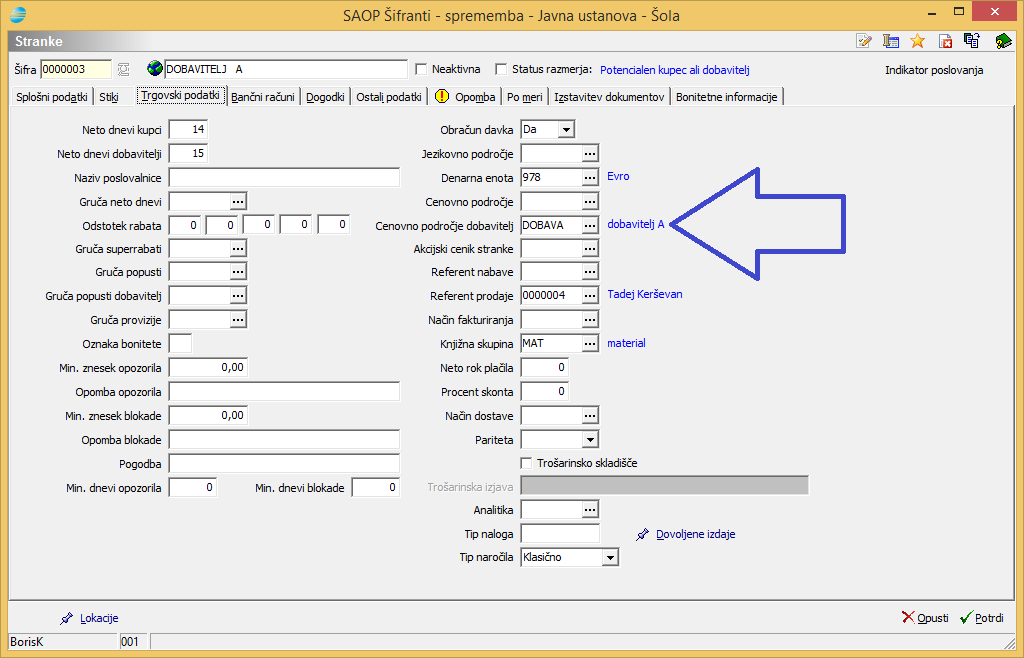Open lookup for Gruča popusti dobavitelj
1024x658 pixels.
[238, 296]
